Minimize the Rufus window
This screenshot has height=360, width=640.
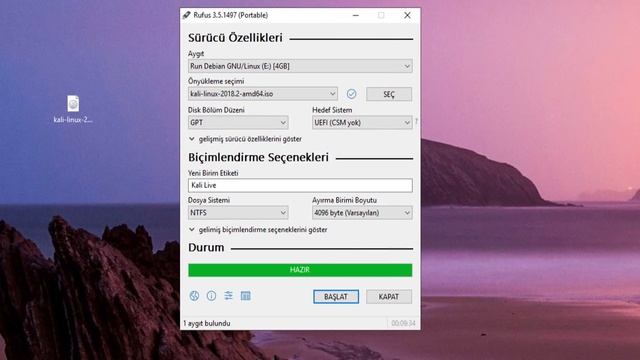coord(356,15)
